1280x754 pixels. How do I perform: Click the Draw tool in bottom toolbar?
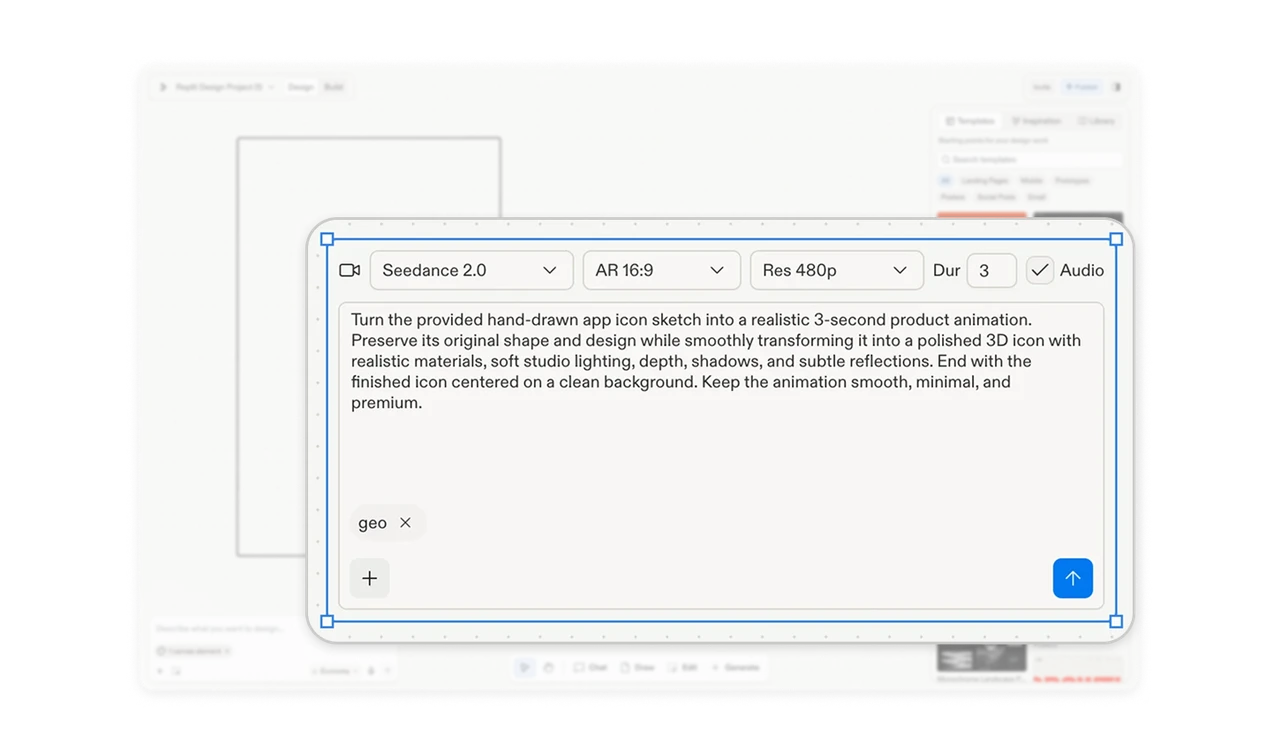[x=637, y=667]
